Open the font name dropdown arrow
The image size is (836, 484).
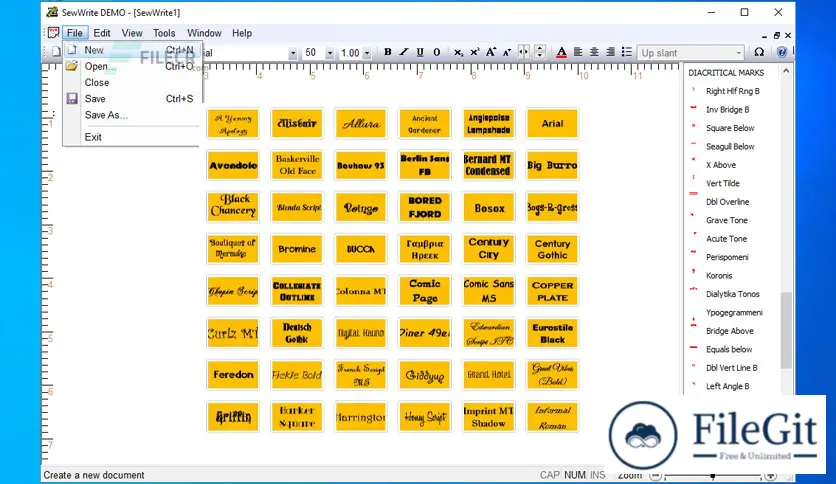click(x=293, y=53)
